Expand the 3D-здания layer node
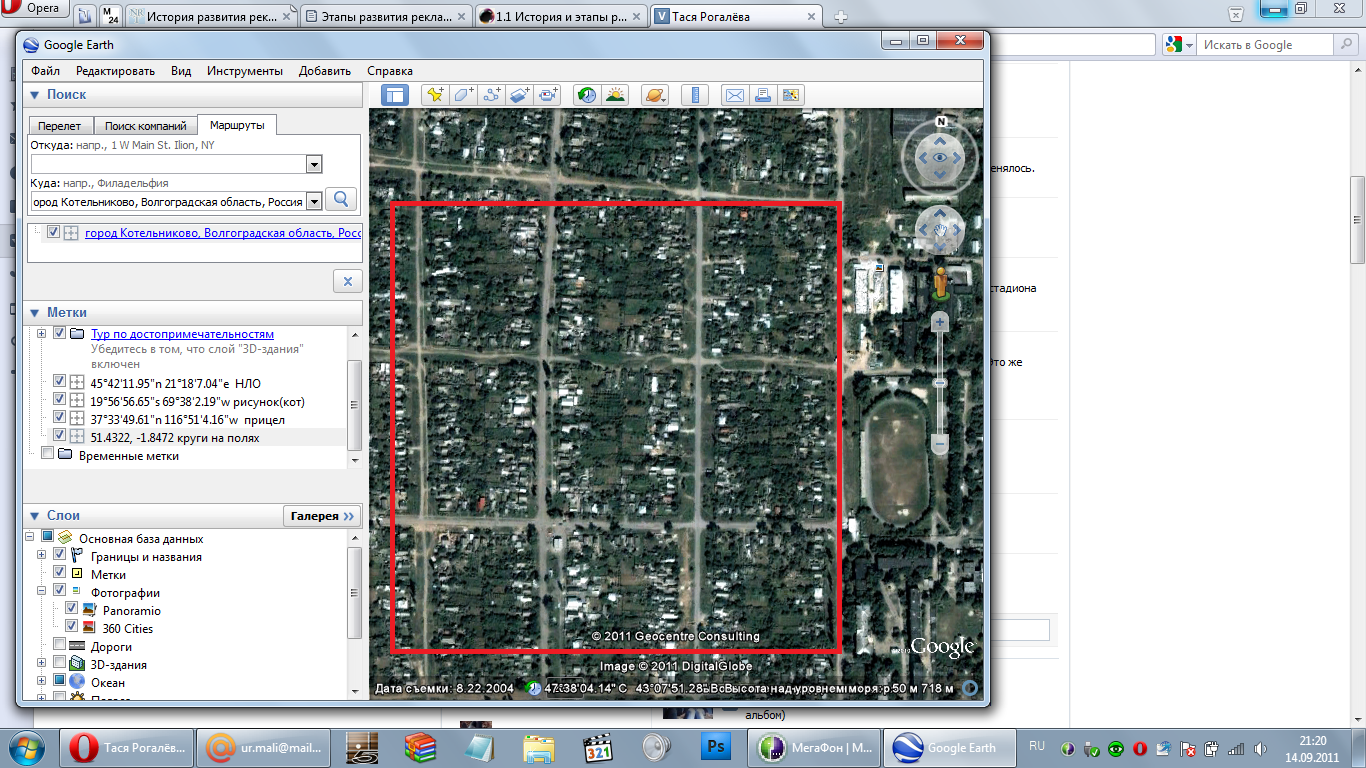The width and height of the screenshot is (1366, 768). pos(41,664)
